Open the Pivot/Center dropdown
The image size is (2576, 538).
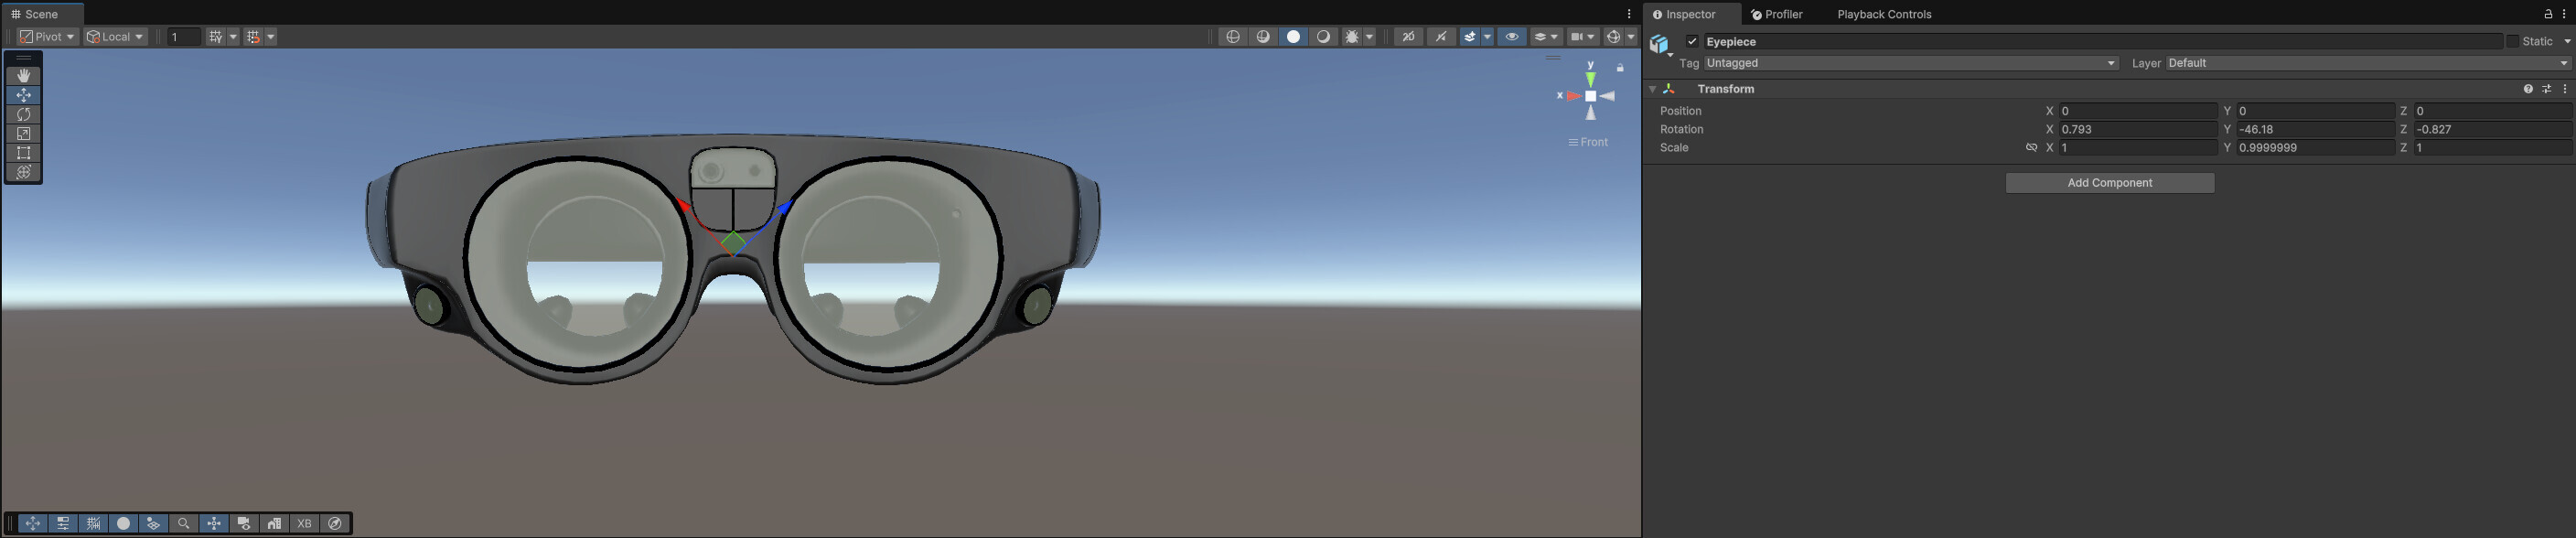click(x=47, y=37)
